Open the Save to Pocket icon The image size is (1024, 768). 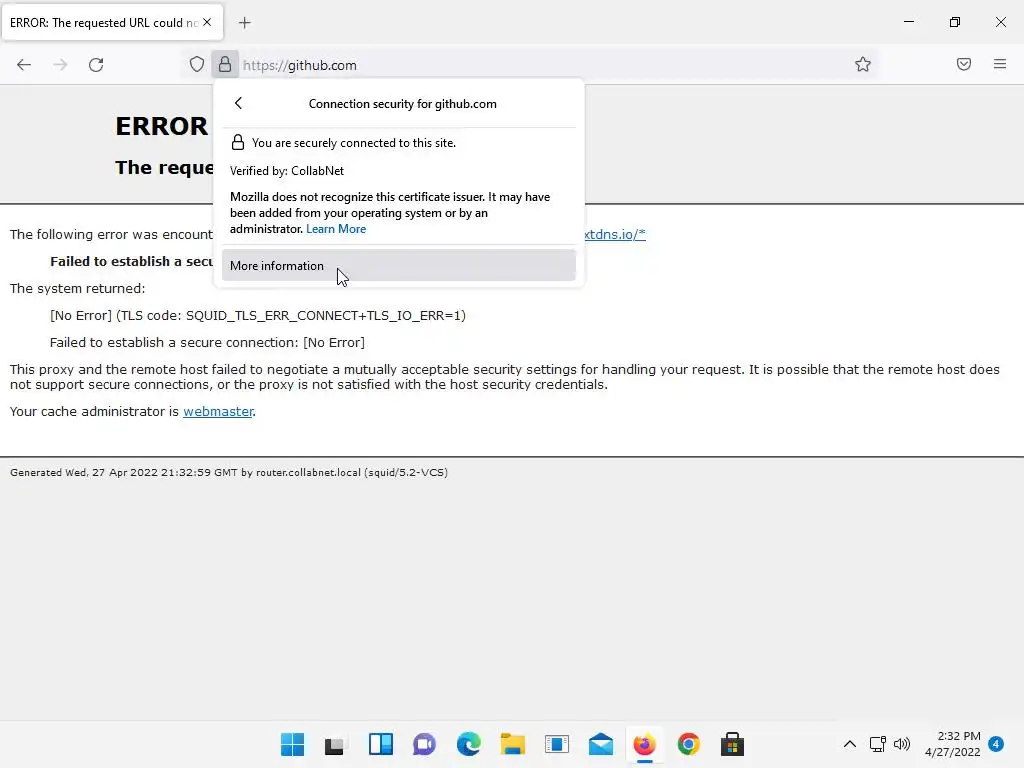[x=964, y=64]
